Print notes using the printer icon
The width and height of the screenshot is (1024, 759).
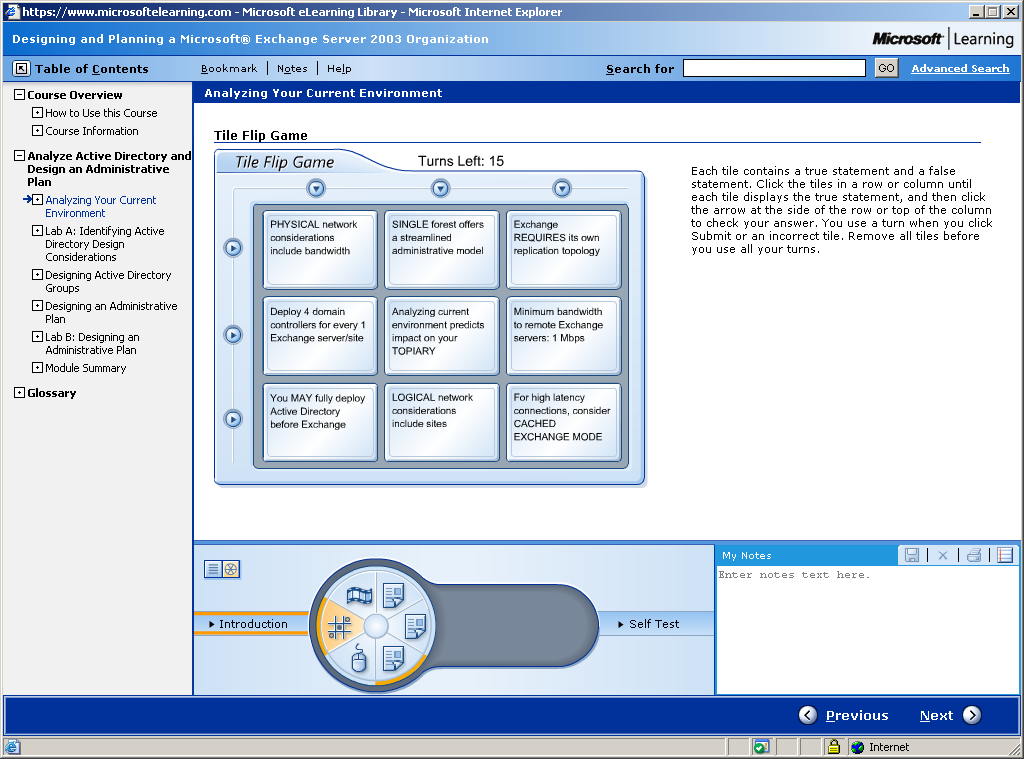coord(974,555)
